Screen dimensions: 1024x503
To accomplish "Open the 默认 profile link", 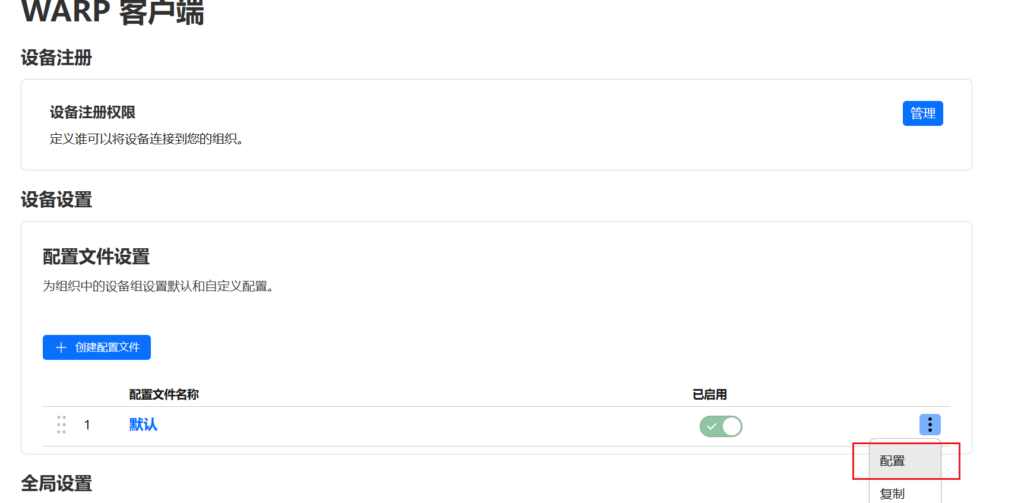I will tap(143, 425).
